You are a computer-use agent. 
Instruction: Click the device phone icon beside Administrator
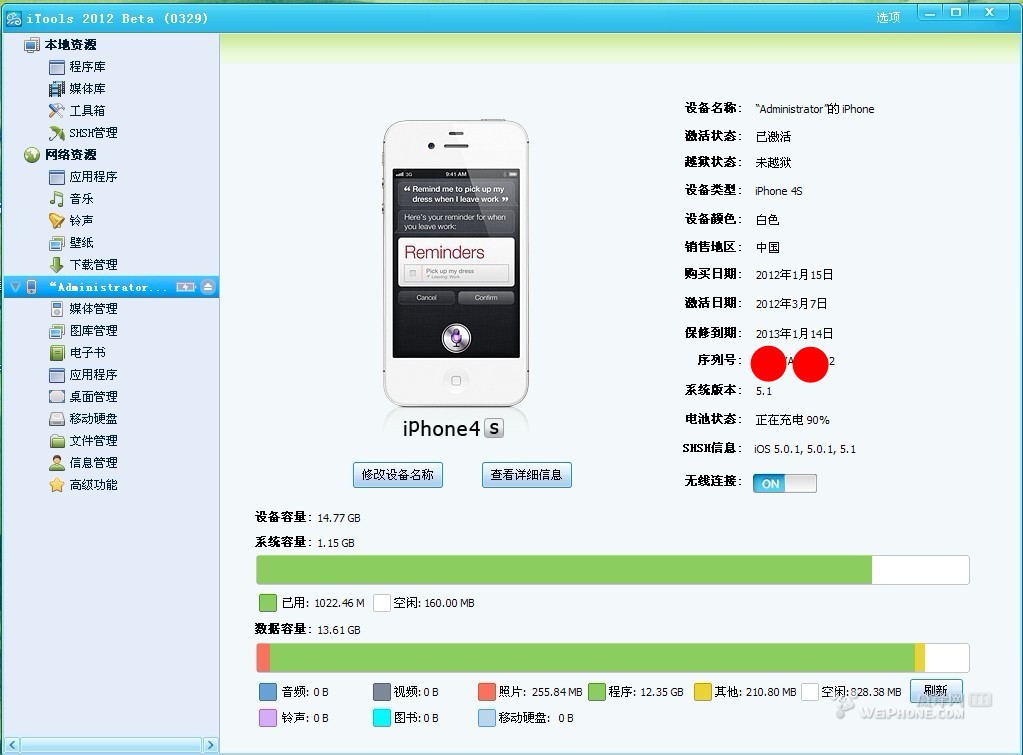[x=31, y=287]
